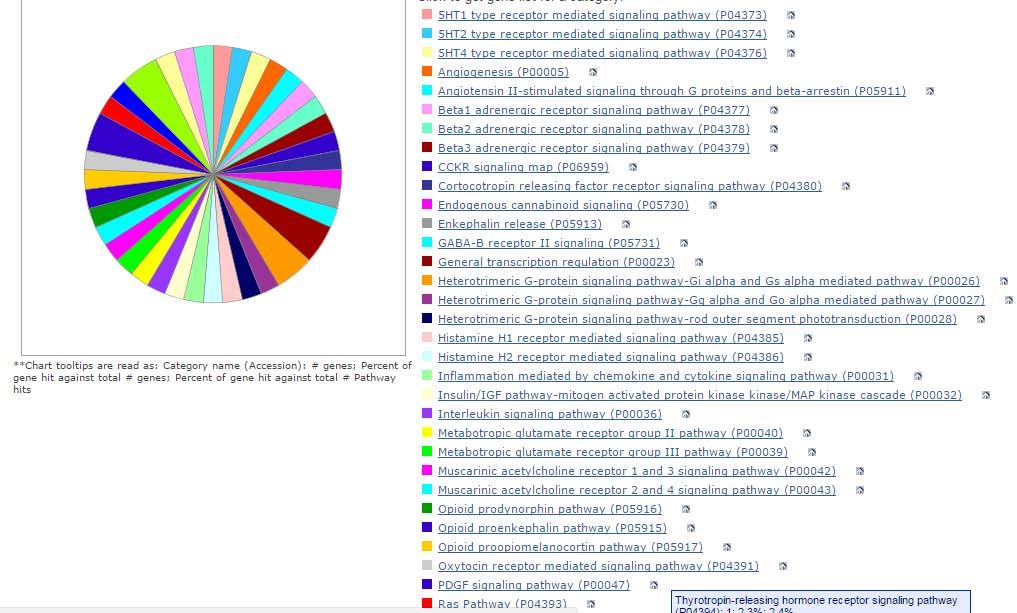Click the icon beside Metabotropic glutamate receptor group III
This screenshot has width=1017, height=613.
coord(812,452)
